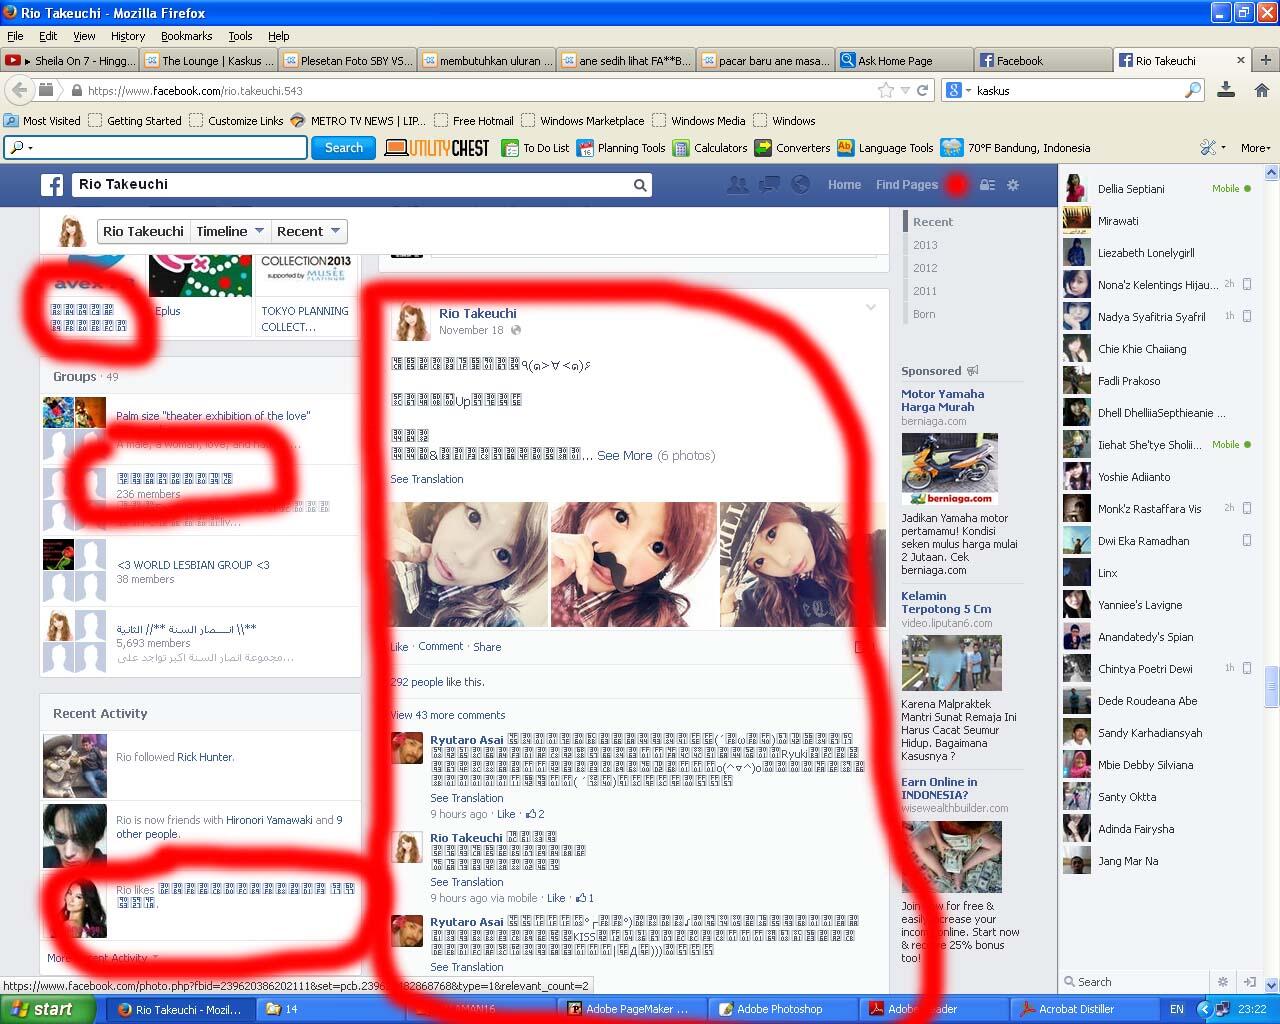The height and width of the screenshot is (1024, 1280).
Task: Click sponsored megaphone icon
Action: coord(973,371)
